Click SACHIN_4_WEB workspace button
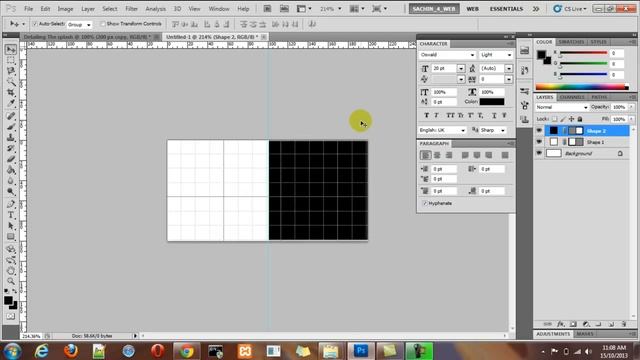This screenshot has width=640, height=360. click(x=434, y=9)
